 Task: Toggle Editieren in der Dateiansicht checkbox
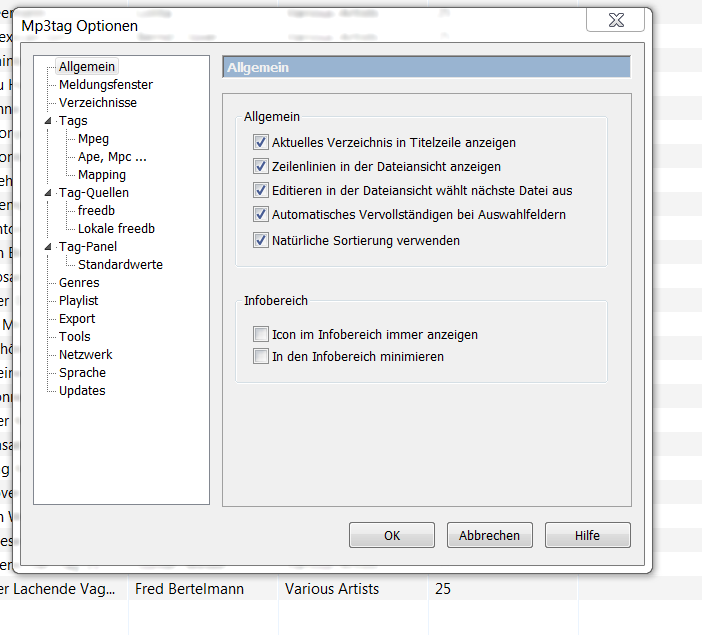(261, 190)
